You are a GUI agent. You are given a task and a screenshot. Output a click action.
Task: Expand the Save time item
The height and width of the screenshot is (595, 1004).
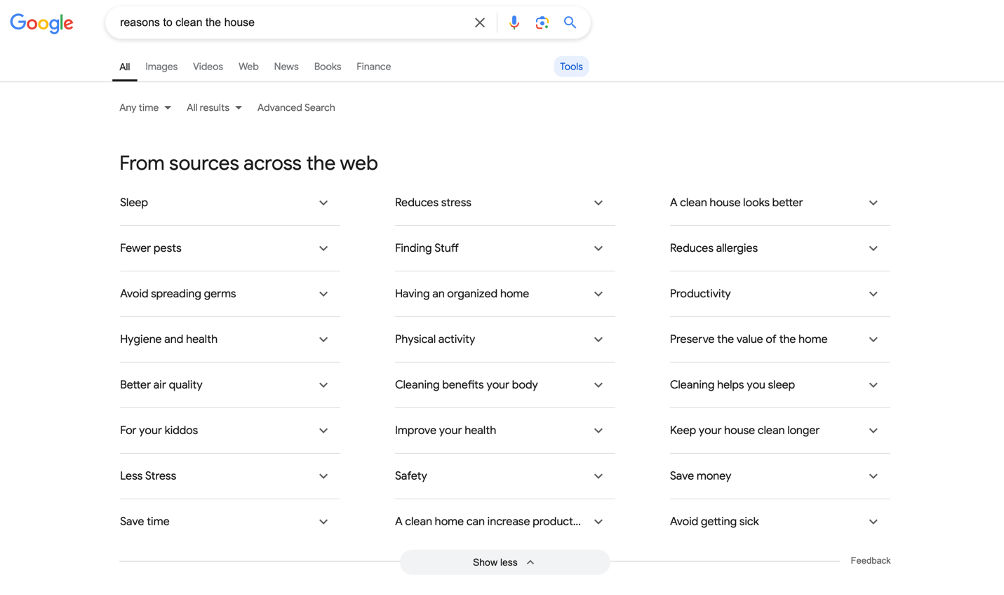pyautogui.click(x=229, y=521)
